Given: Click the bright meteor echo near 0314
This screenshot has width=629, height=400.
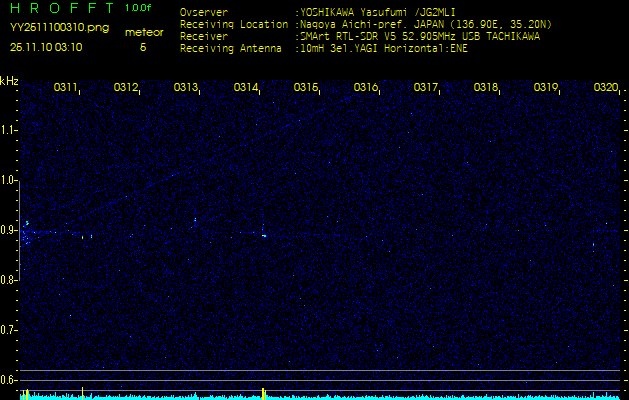Looking at the screenshot, I should pyautogui.click(x=263, y=235).
